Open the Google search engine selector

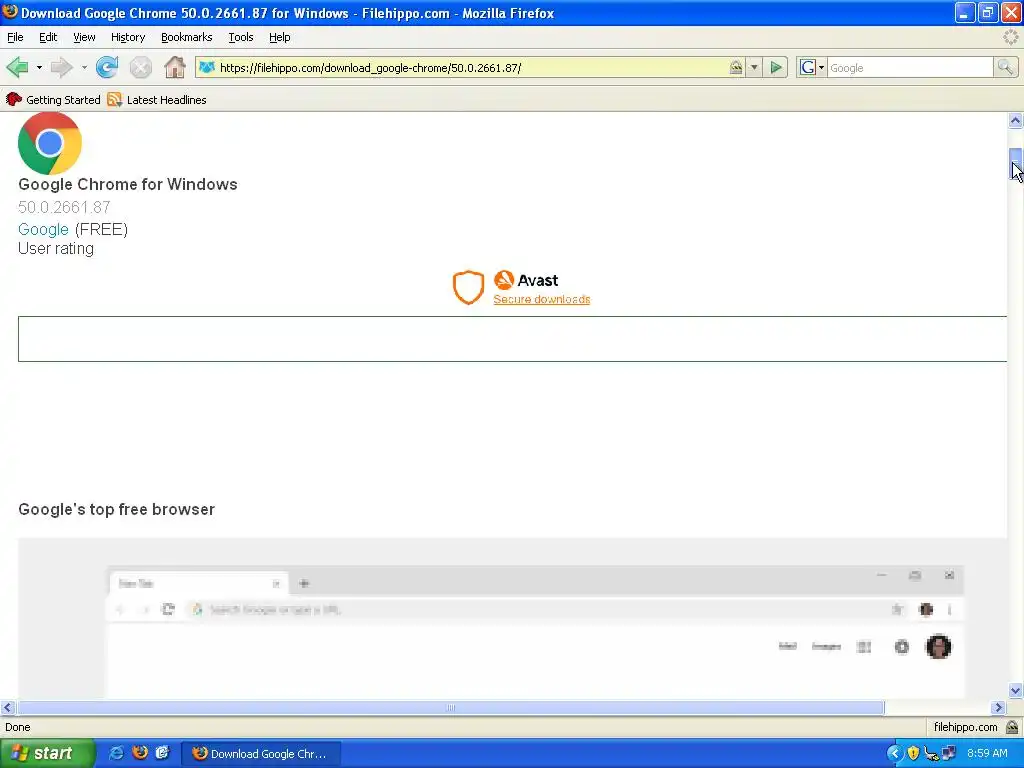click(x=812, y=67)
